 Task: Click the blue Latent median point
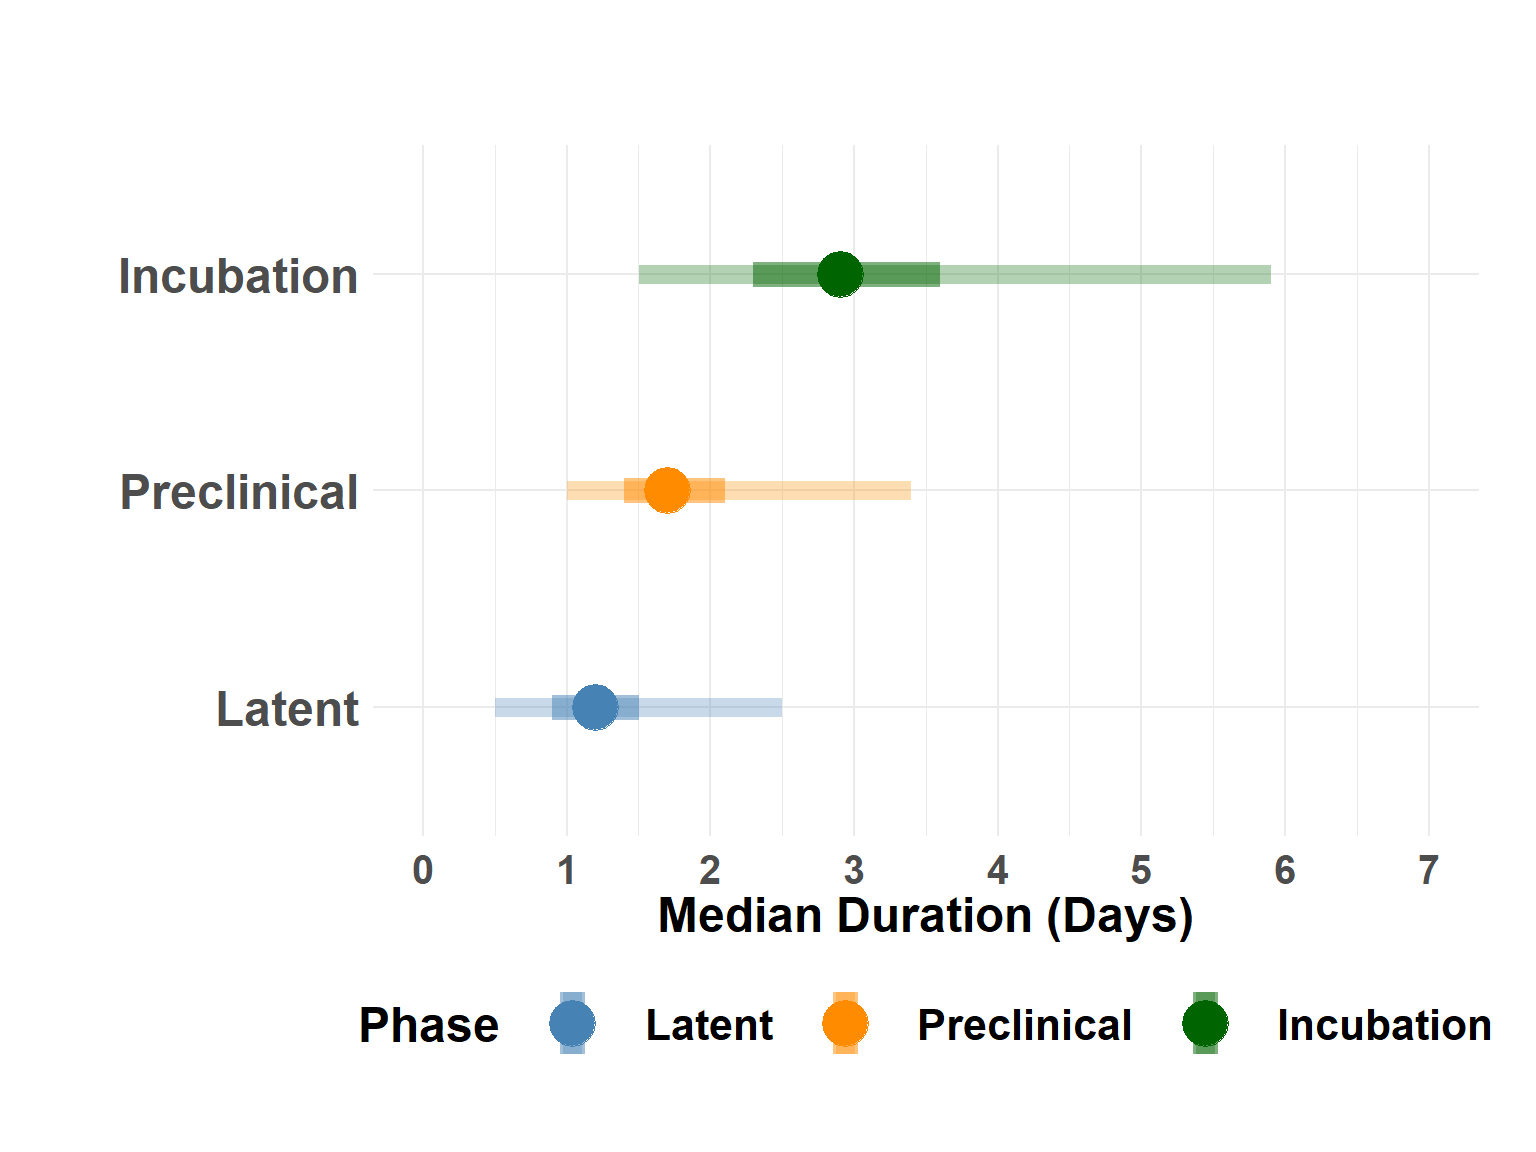[x=595, y=707]
